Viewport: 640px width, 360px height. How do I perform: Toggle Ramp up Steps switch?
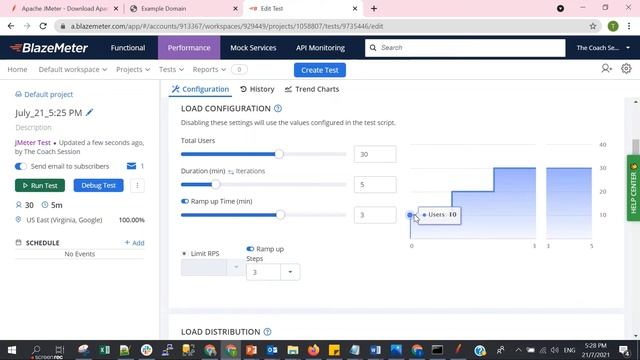pos(250,249)
